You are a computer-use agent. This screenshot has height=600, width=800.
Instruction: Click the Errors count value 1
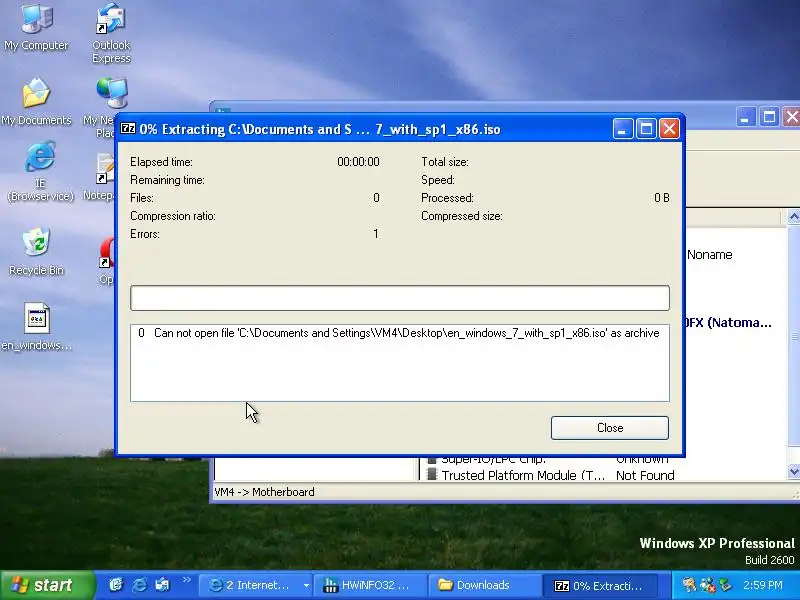point(376,234)
